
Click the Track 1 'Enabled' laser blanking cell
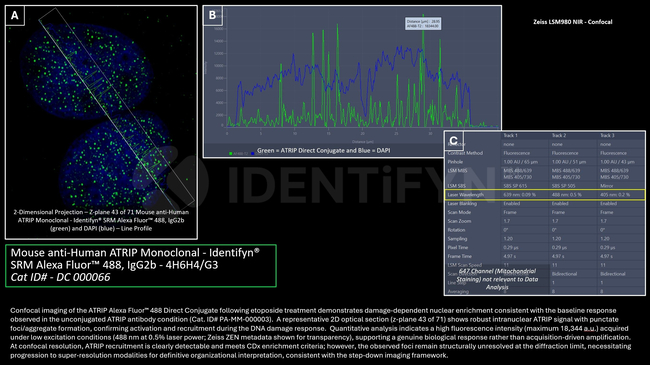512,204
